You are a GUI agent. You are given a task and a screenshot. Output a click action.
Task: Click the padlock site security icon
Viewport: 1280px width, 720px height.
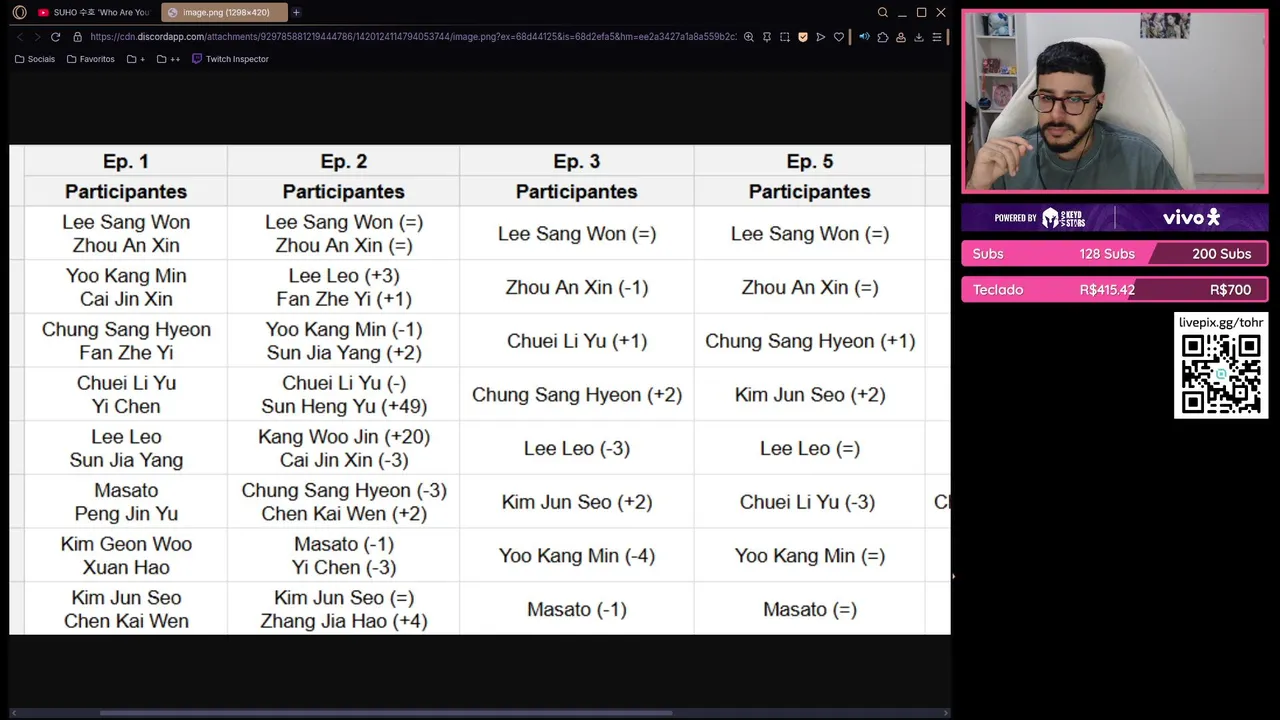point(77,37)
